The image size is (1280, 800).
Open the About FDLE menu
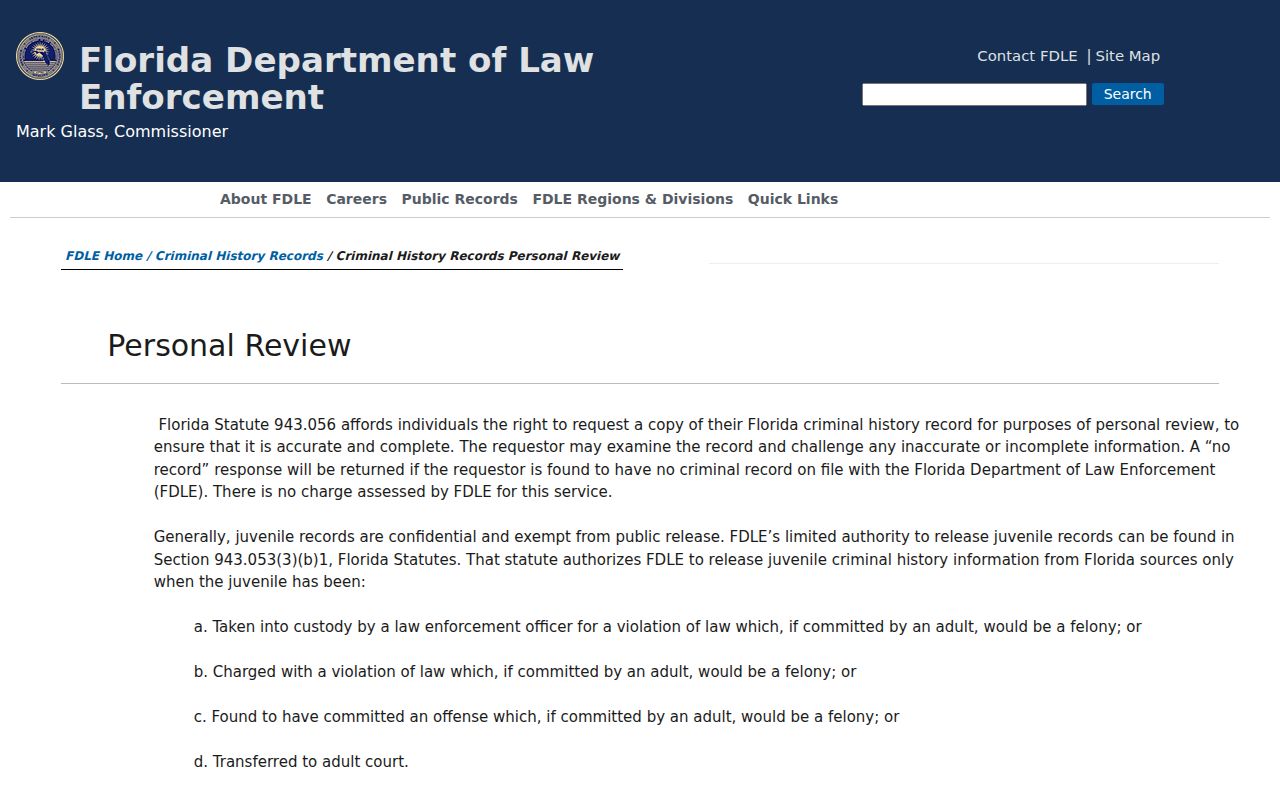coord(266,199)
